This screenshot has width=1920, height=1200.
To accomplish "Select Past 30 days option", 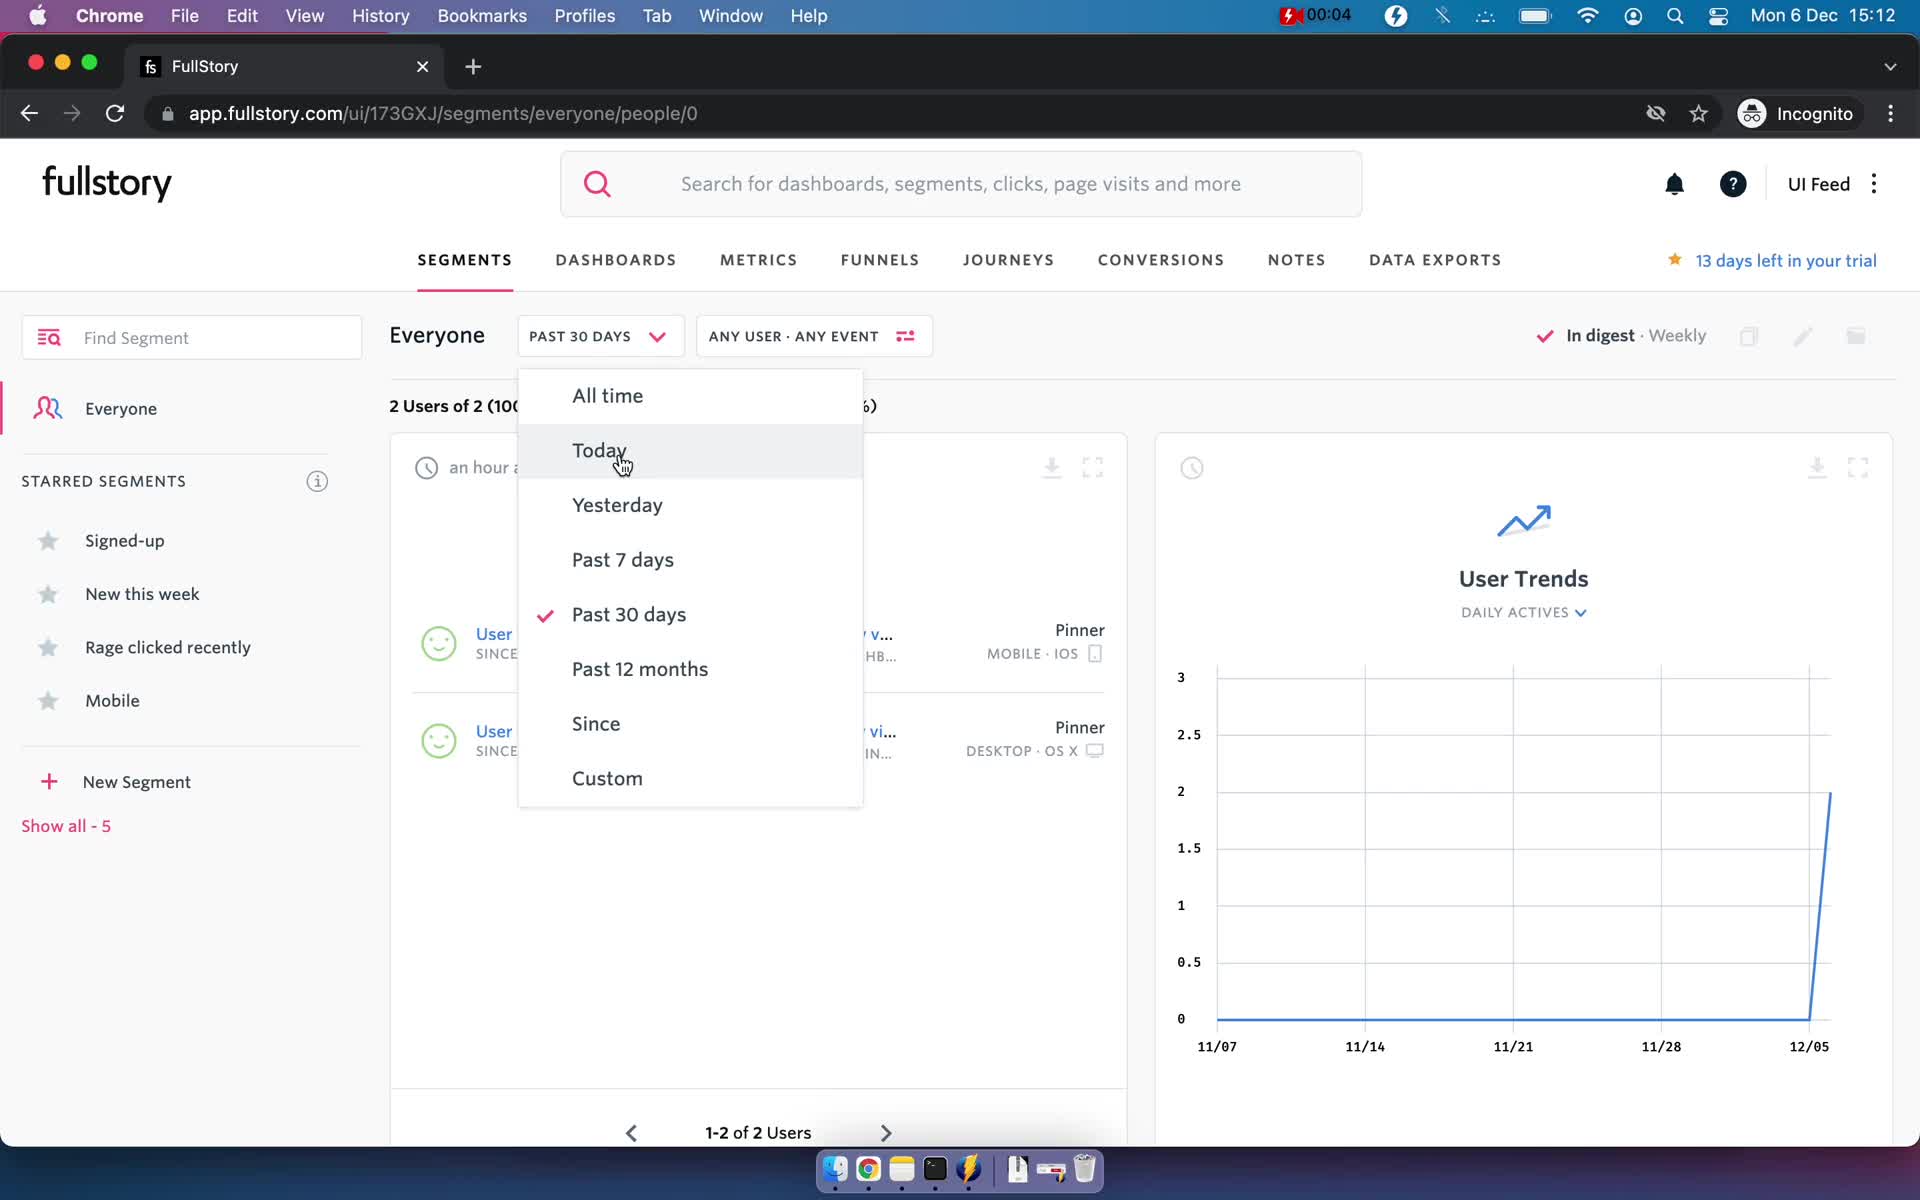I will coord(690,615).
